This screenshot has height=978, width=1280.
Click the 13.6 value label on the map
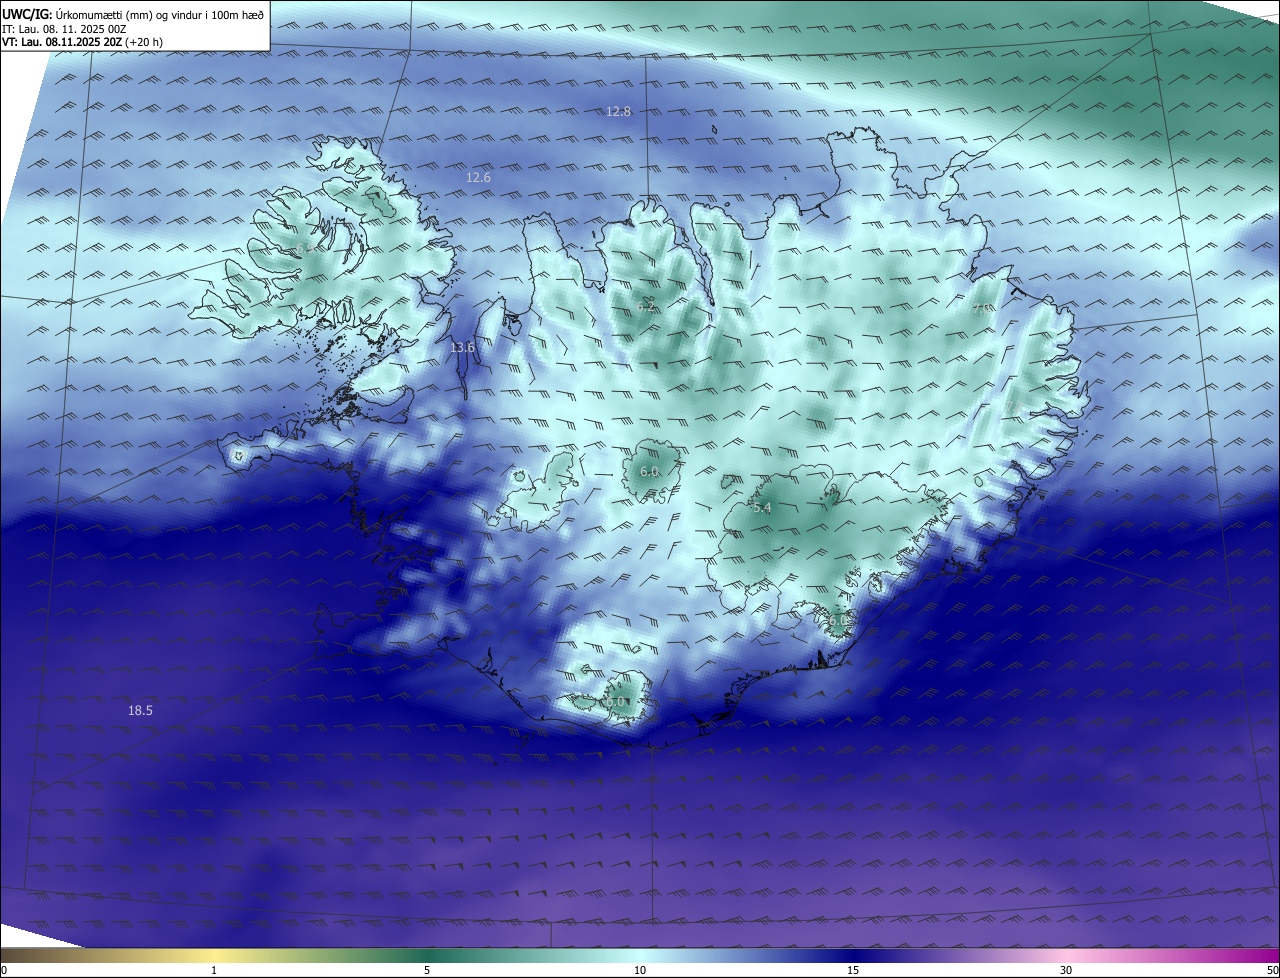tap(462, 347)
